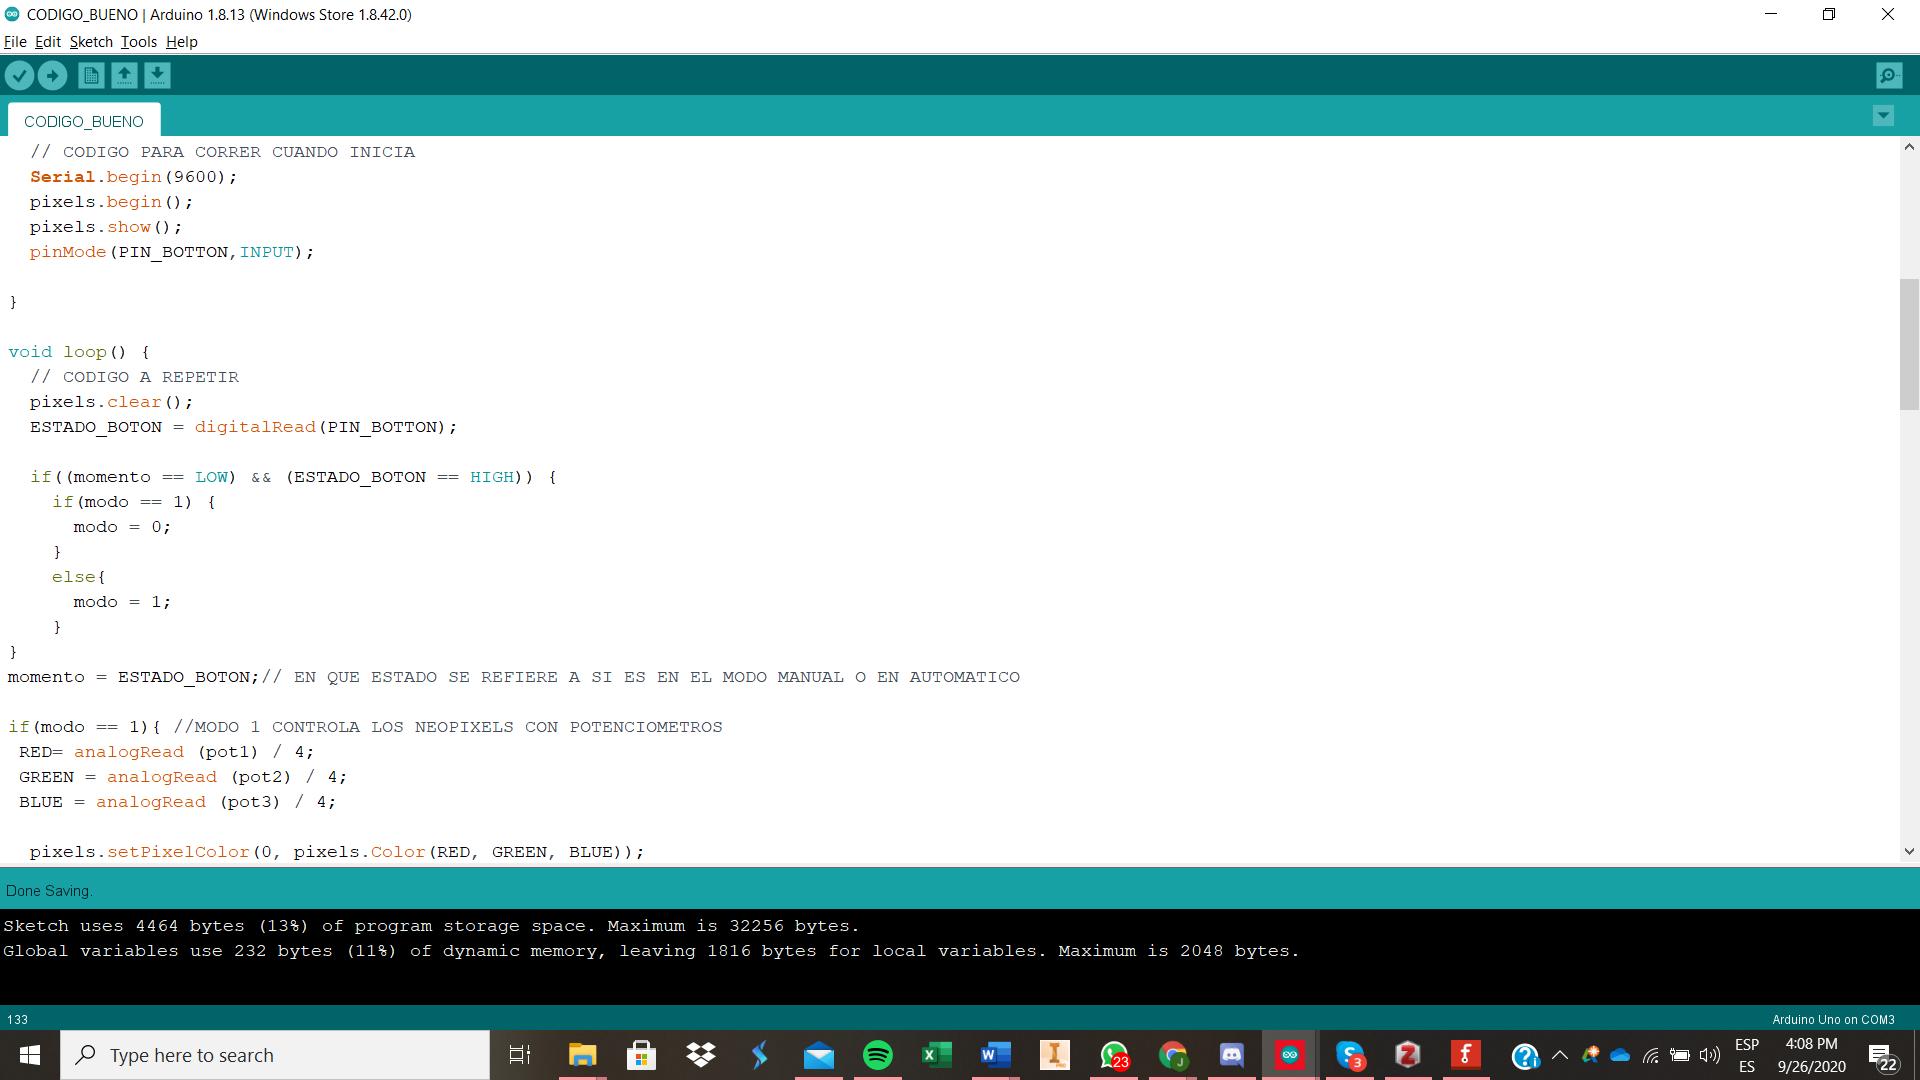The width and height of the screenshot is (1920, 1080).
Task: Click the Help menu item
Action: (182, 41)
